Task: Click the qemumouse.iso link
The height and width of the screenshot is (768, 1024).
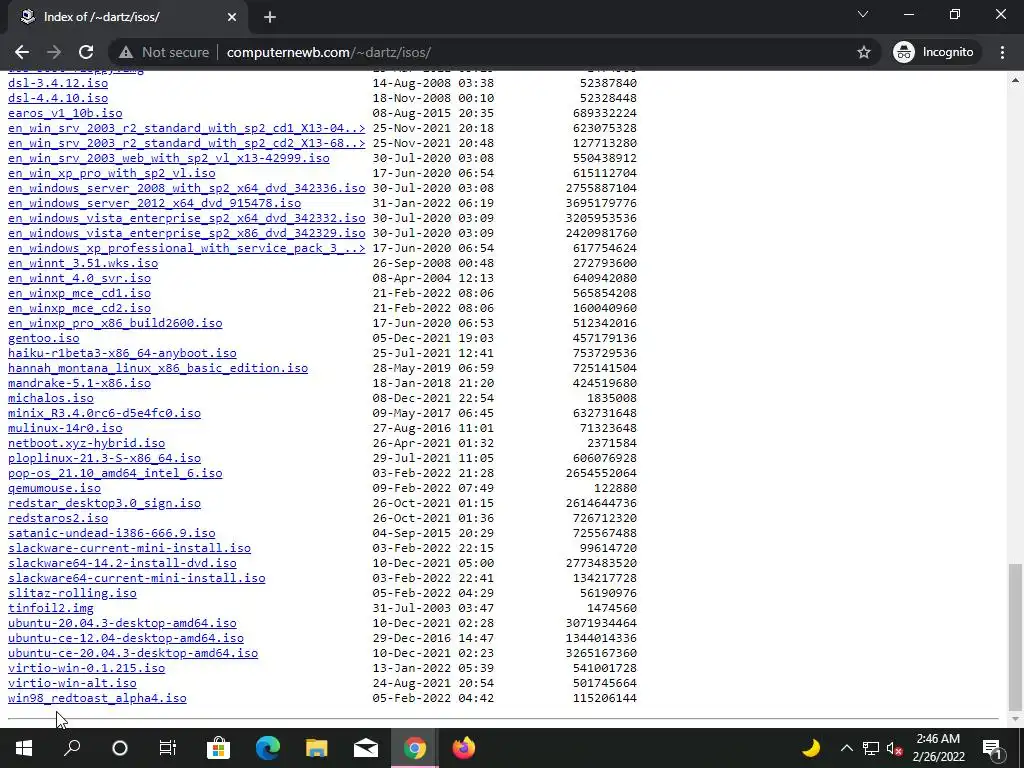Action: coord(55,488)
